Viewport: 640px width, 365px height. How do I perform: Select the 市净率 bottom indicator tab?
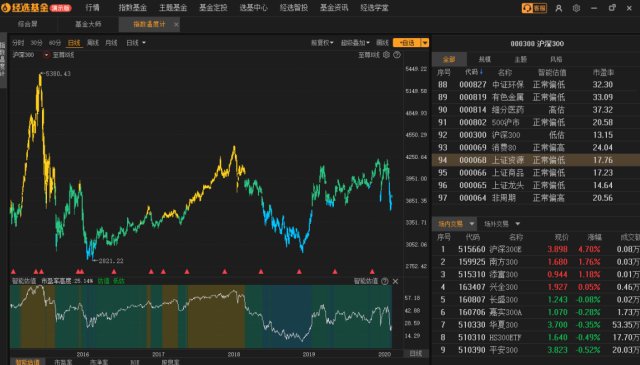coord(99,362)
